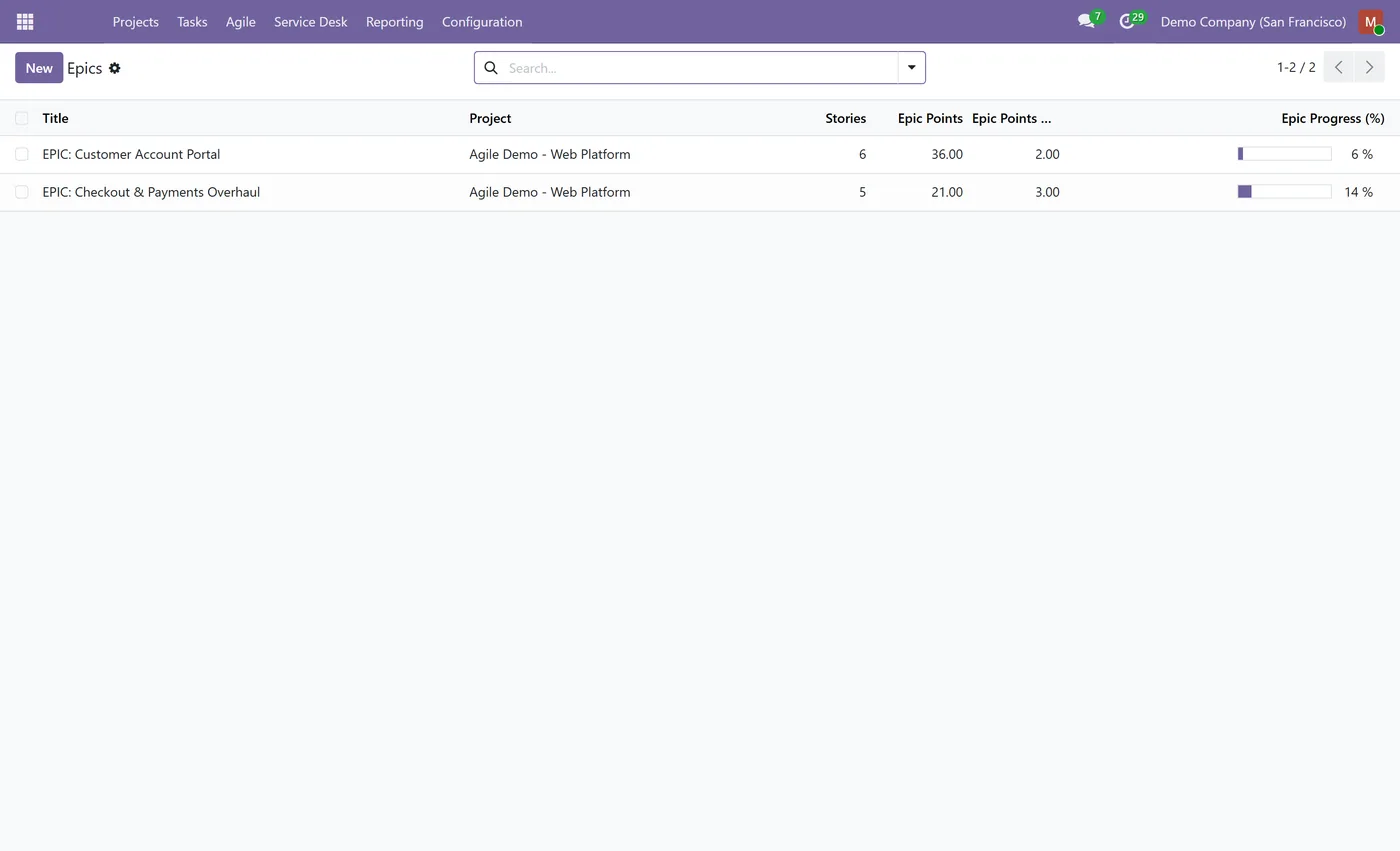Open EPIC: Customer Account Portal record
The width and height of the screenshot is (1400, 851).
pos(131,154)
